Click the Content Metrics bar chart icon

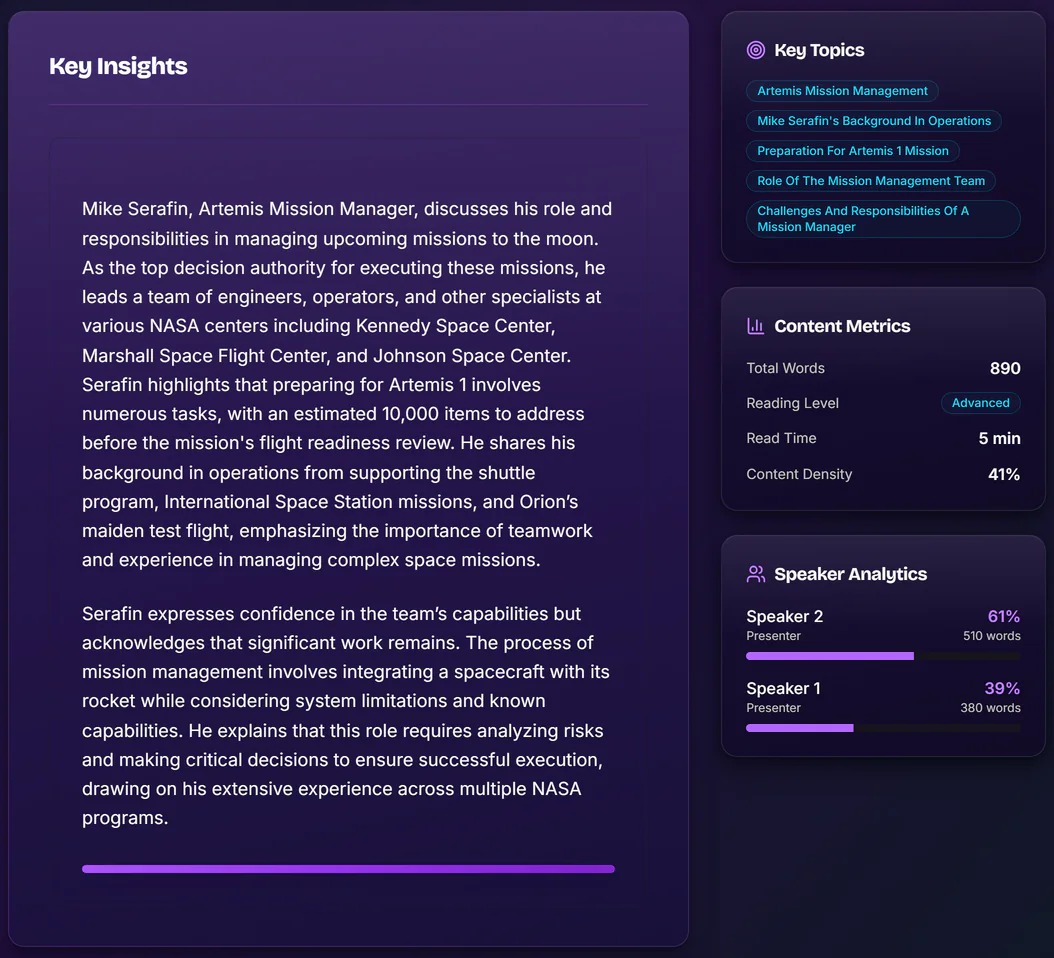[x=756, y=326]
